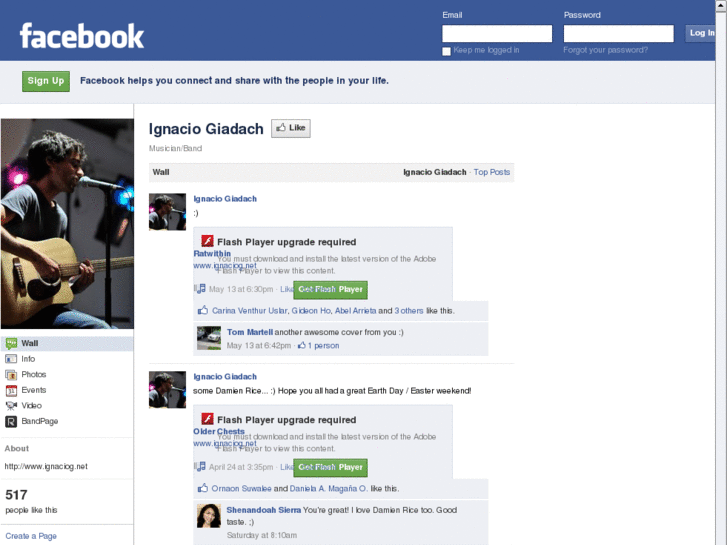The height and width of the screenshot is (545, 727).
Task: Open Shenandoah Sierra's profile link
Action: point(264,510)
